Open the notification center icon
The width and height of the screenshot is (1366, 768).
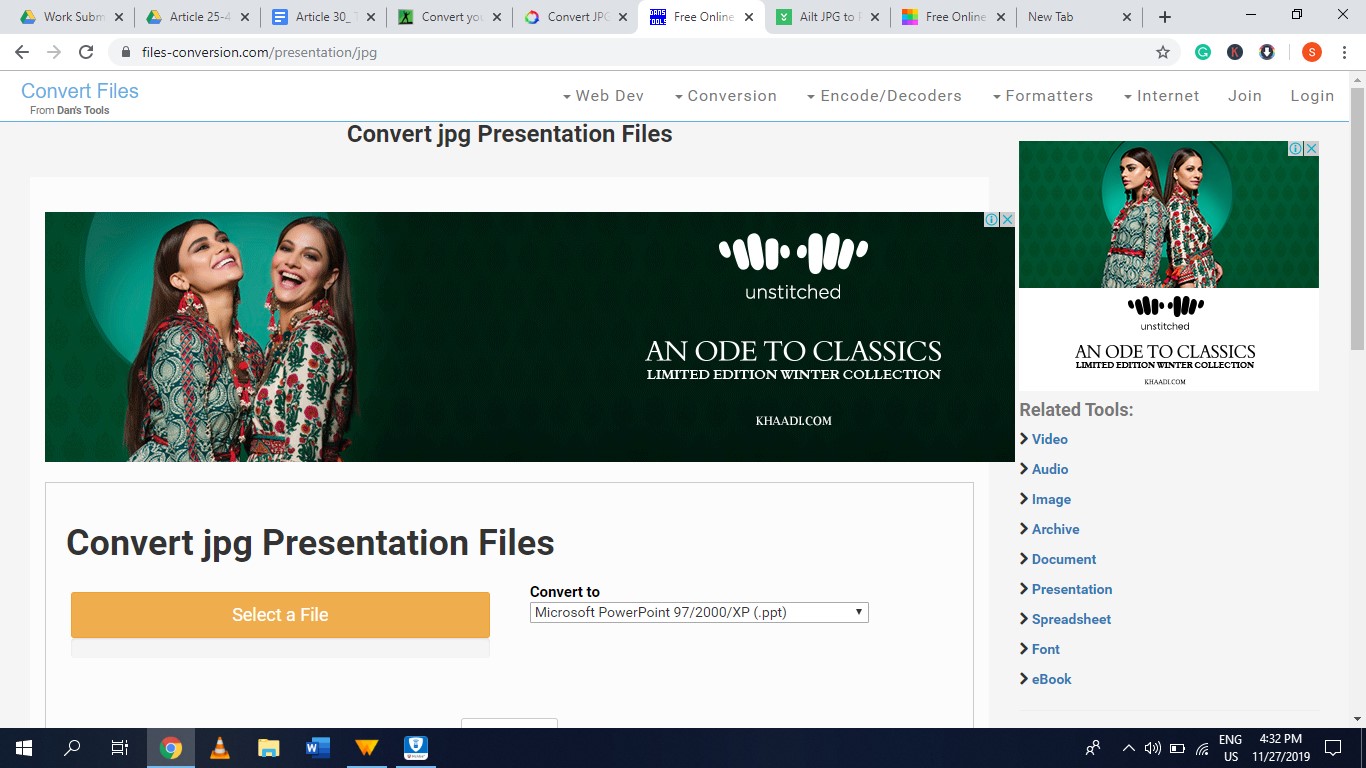point(1332,748)
